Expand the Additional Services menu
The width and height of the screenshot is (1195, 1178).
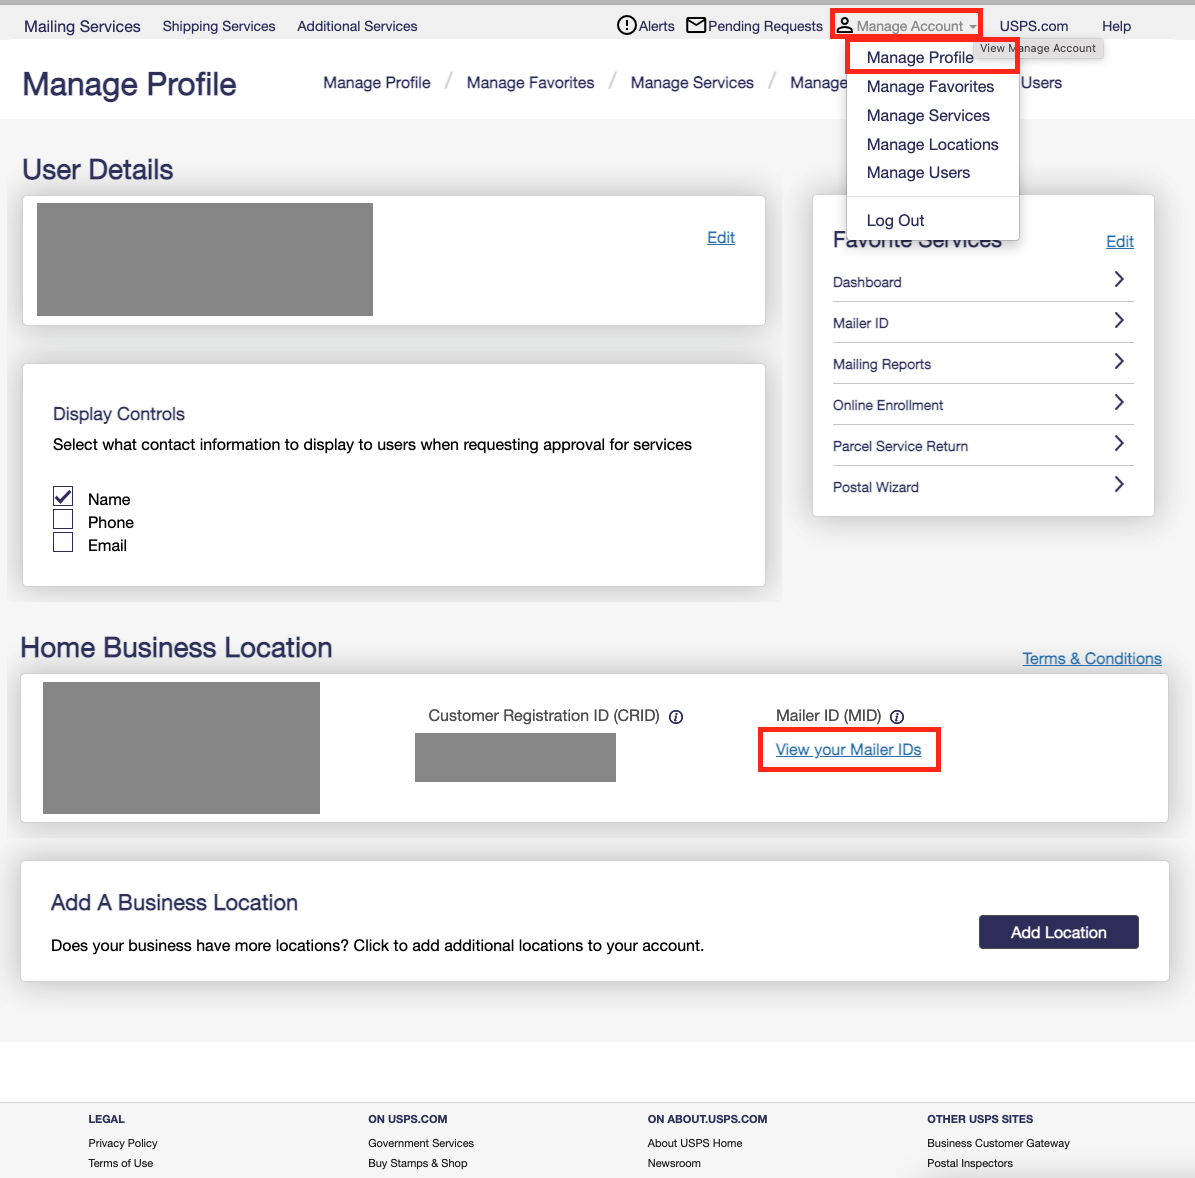[x=357, y=26]
